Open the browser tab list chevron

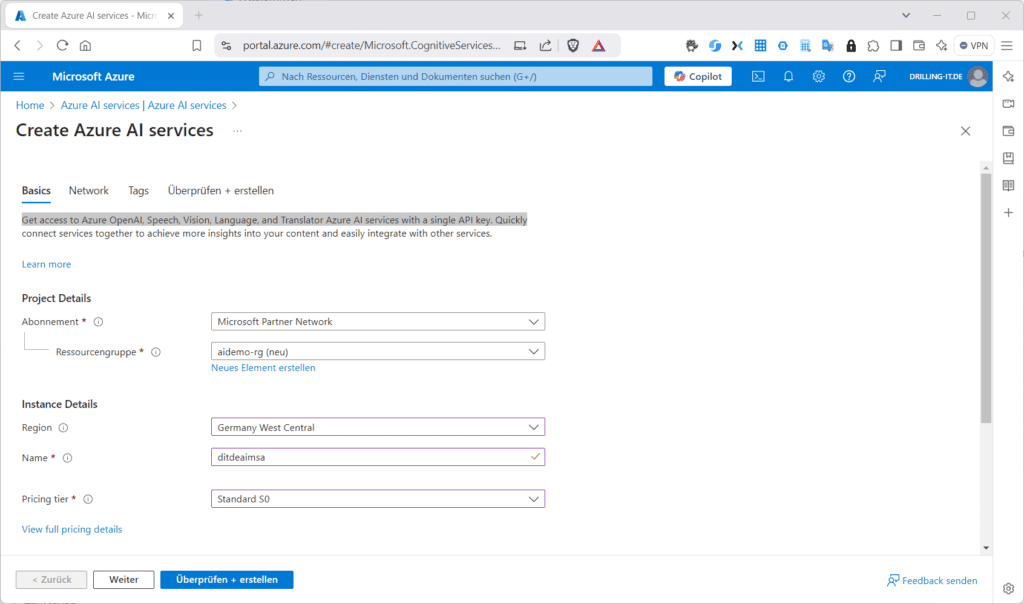(906, 15)
